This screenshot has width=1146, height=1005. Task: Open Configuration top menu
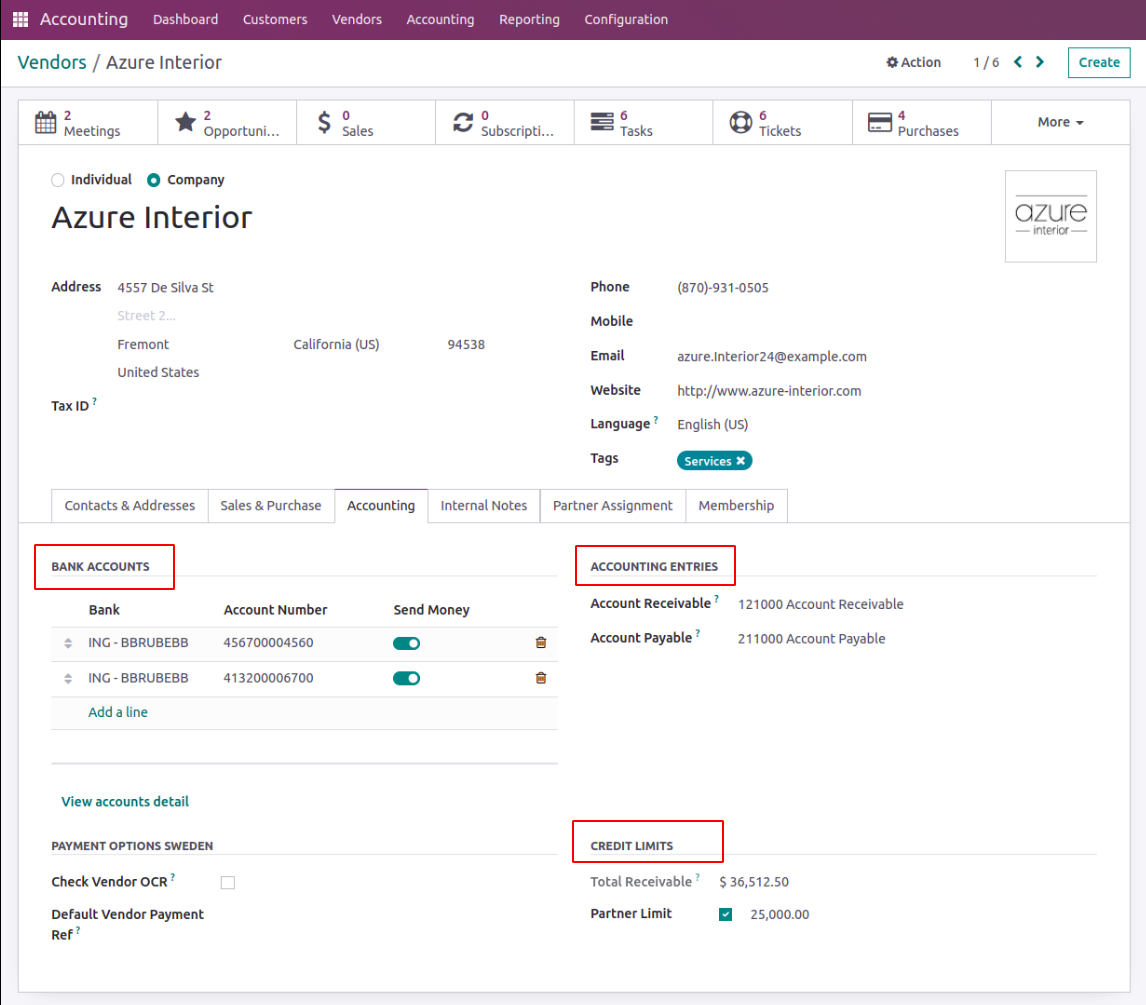626,20
